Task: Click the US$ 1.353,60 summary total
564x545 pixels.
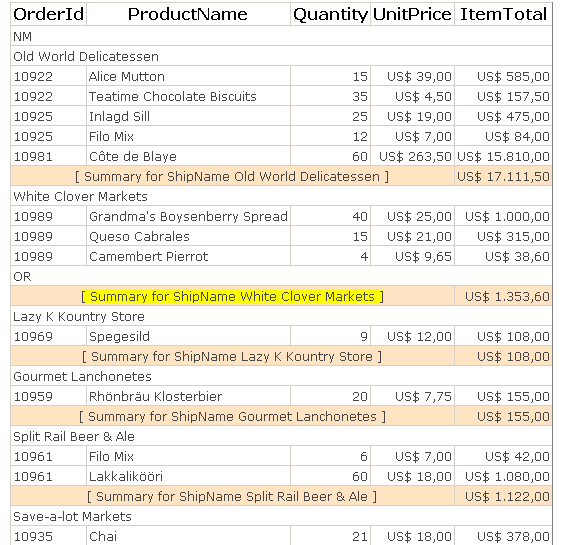Action: (x=503, y=296)
